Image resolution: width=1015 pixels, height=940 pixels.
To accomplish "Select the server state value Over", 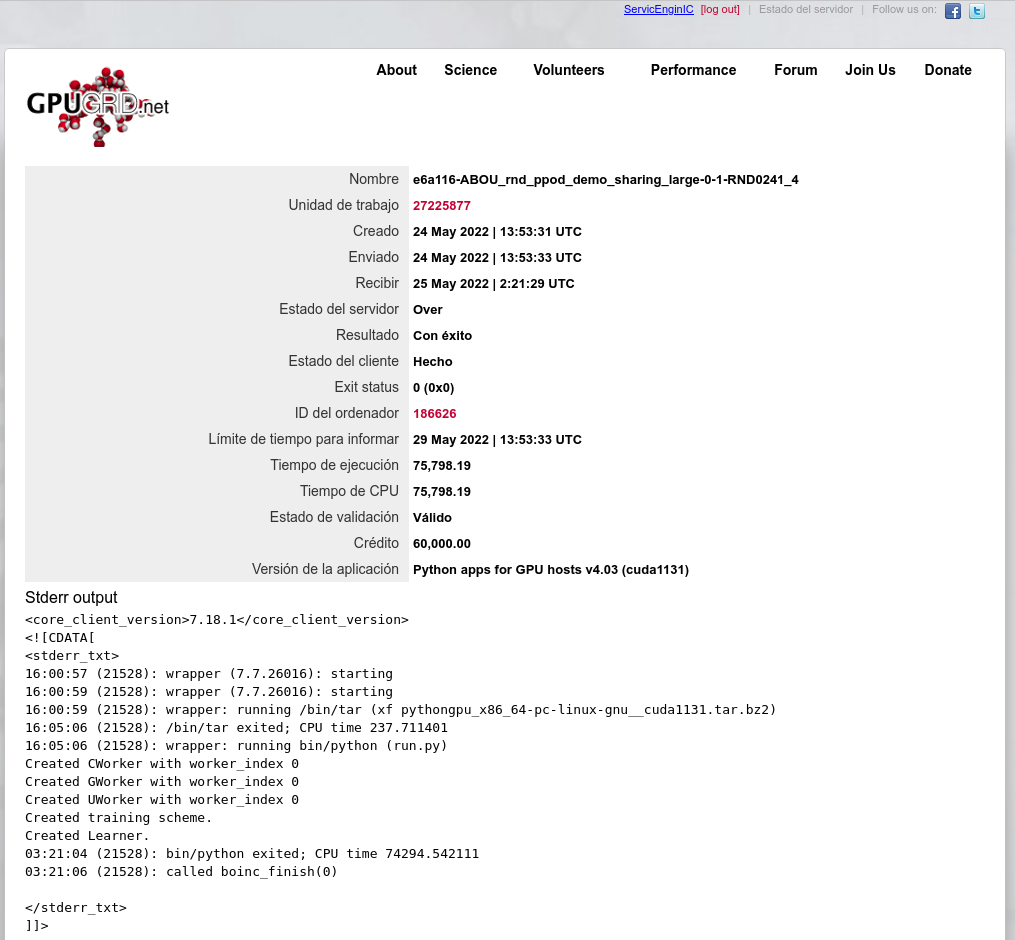I will pos(427,309).
